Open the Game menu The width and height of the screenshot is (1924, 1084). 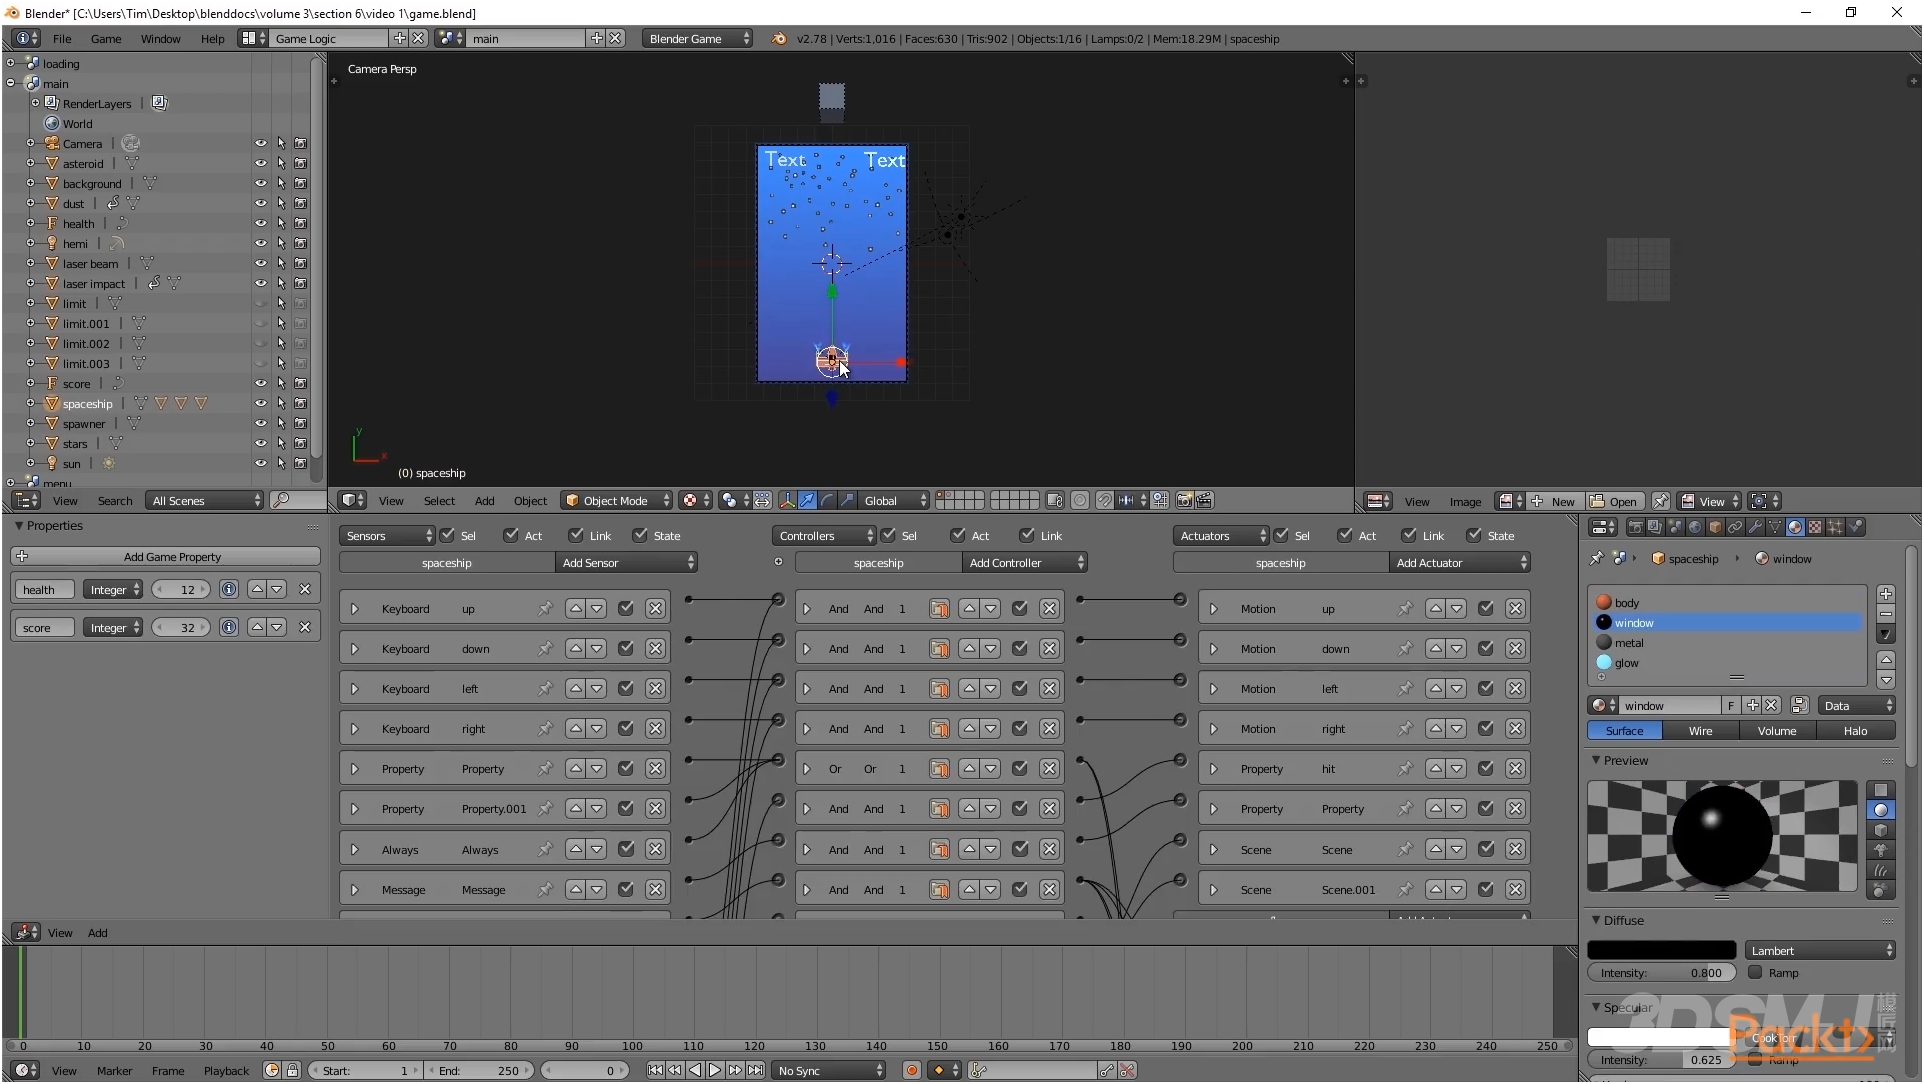(106, 38)
